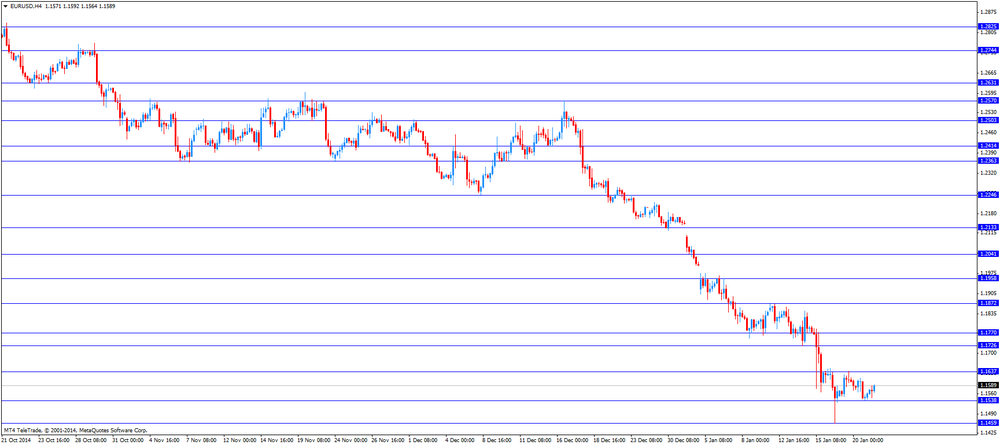Click the 4 Nov 16:00 time label
Image resolution: width=1000 pixels, height=445 pixels.
(164, 440)
